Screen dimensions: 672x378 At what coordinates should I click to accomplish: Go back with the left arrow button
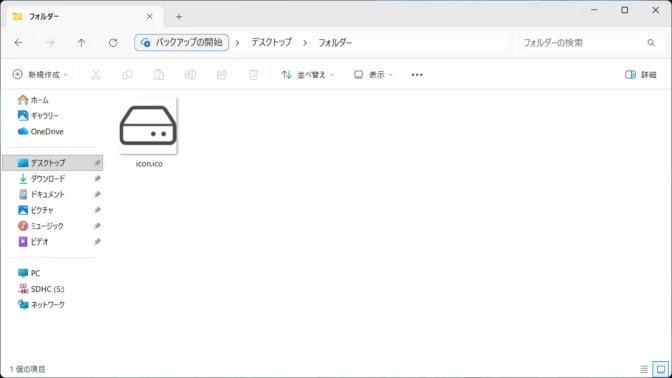[x=18, y=42]
